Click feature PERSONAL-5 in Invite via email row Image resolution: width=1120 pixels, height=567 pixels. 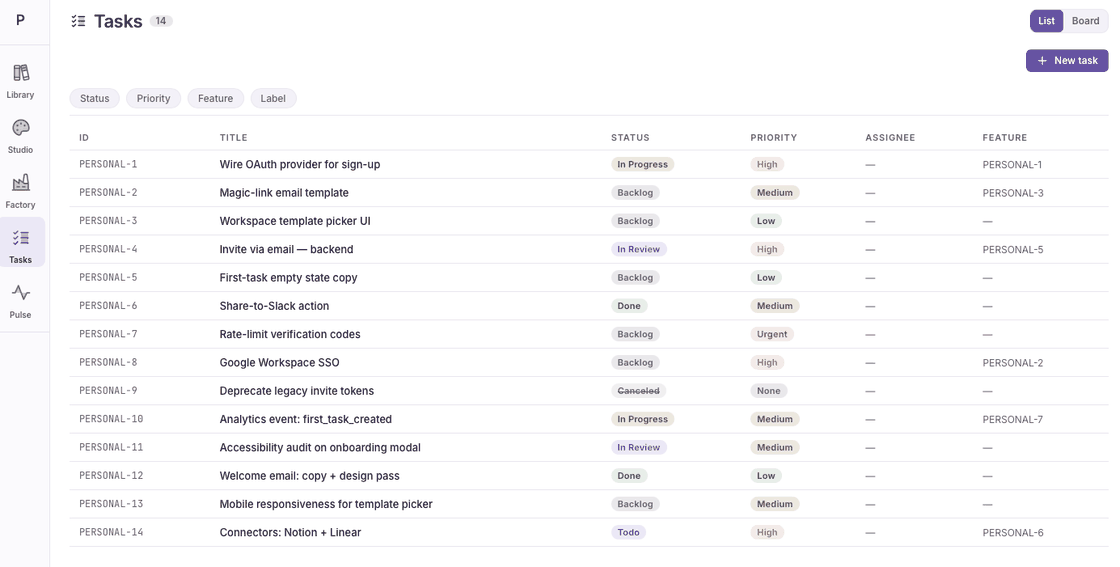click(x=1013, y=249)
